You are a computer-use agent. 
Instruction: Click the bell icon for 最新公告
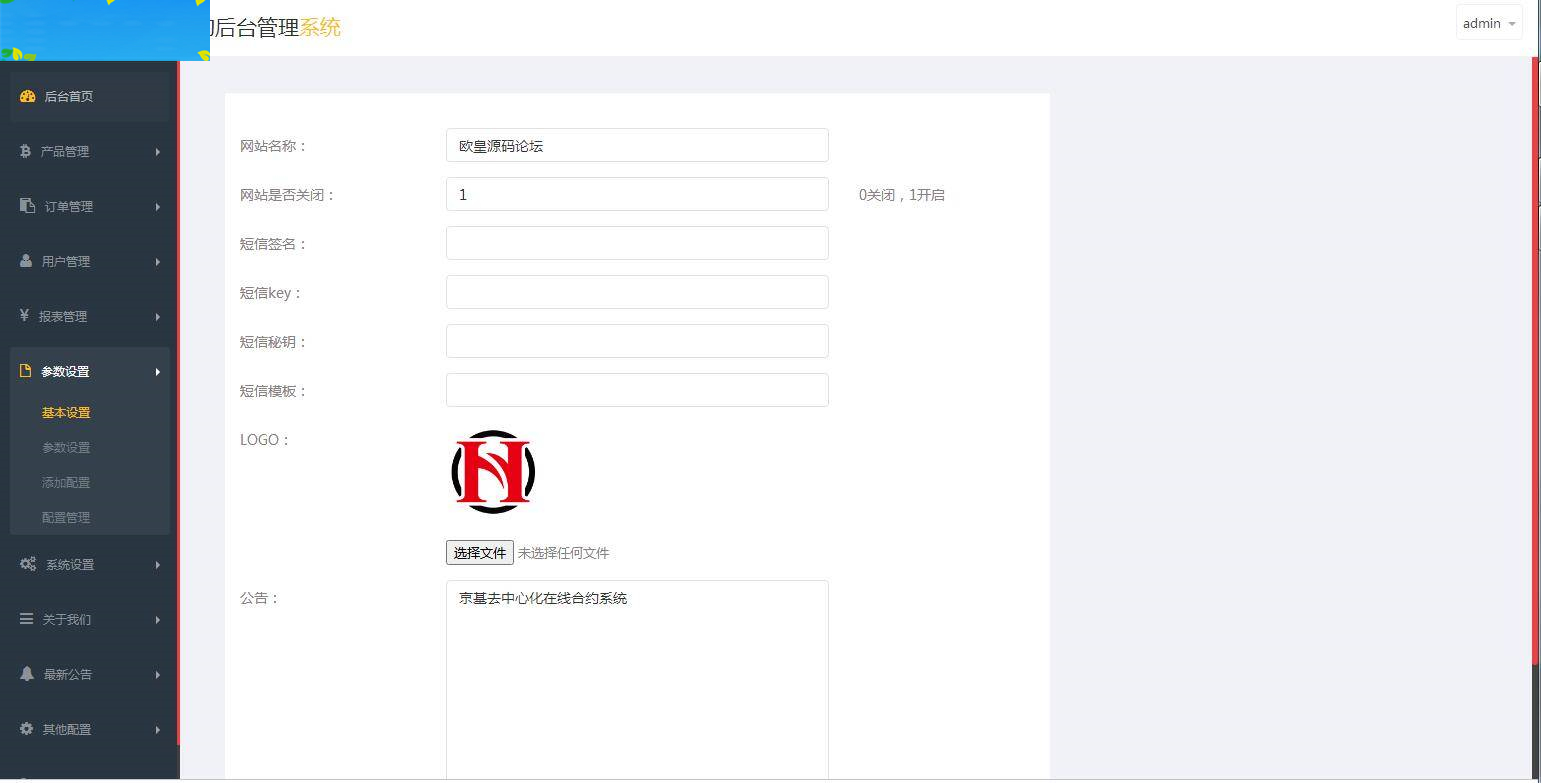[x=26, y=674]
